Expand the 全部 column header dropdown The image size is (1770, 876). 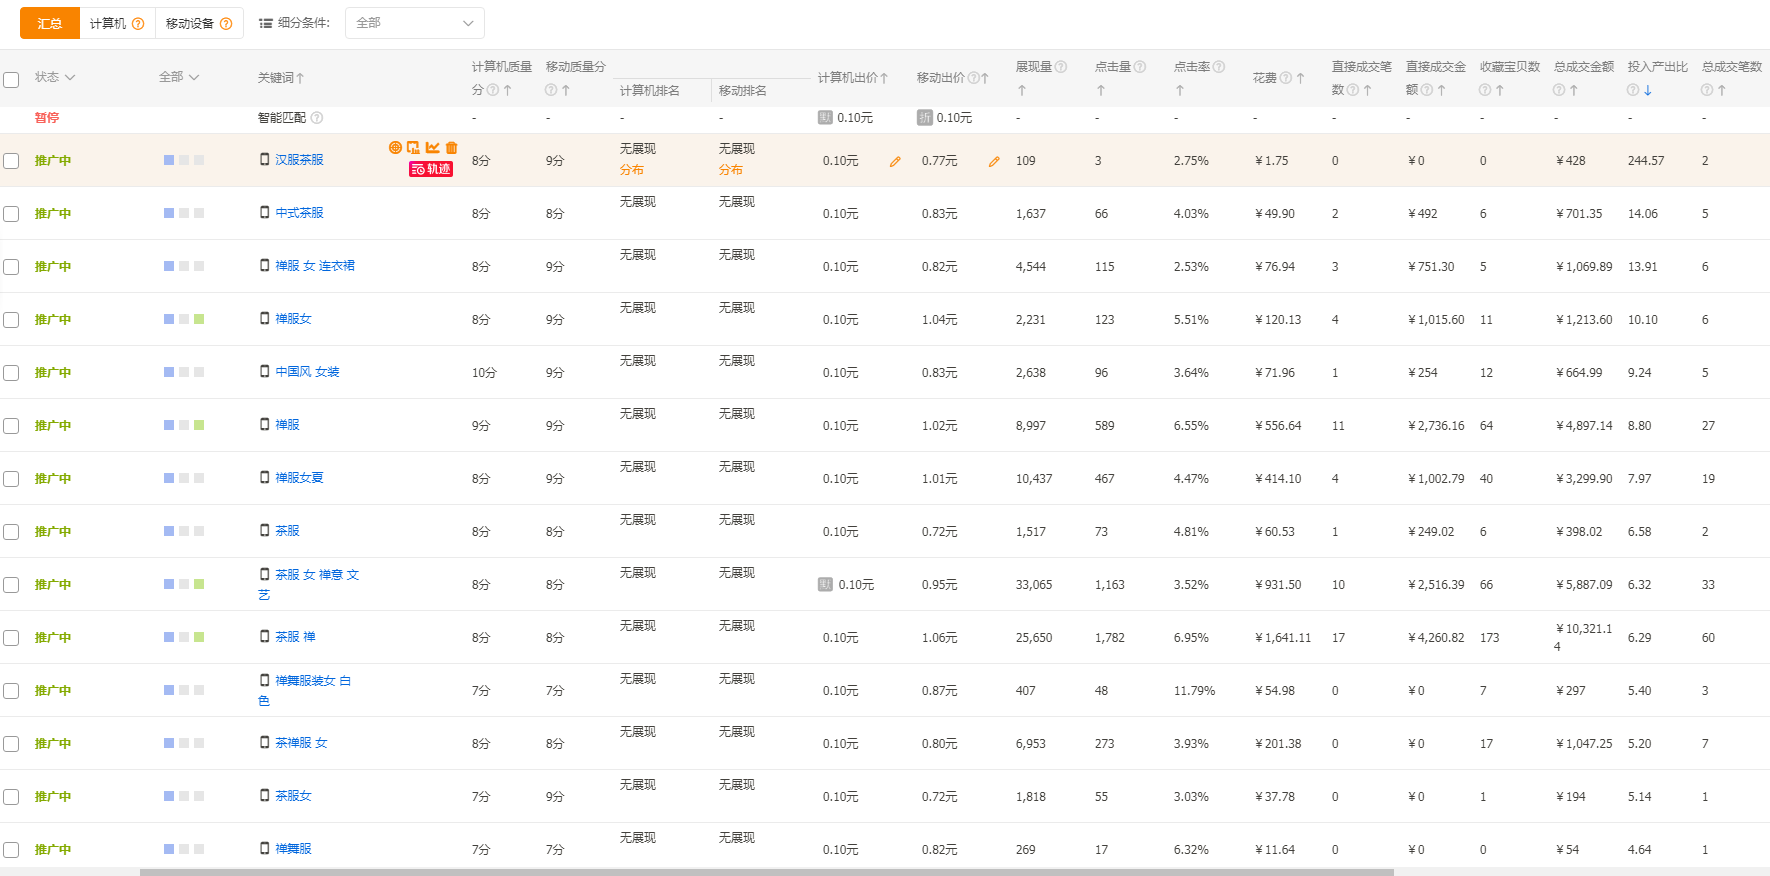[x=179, y=77]
